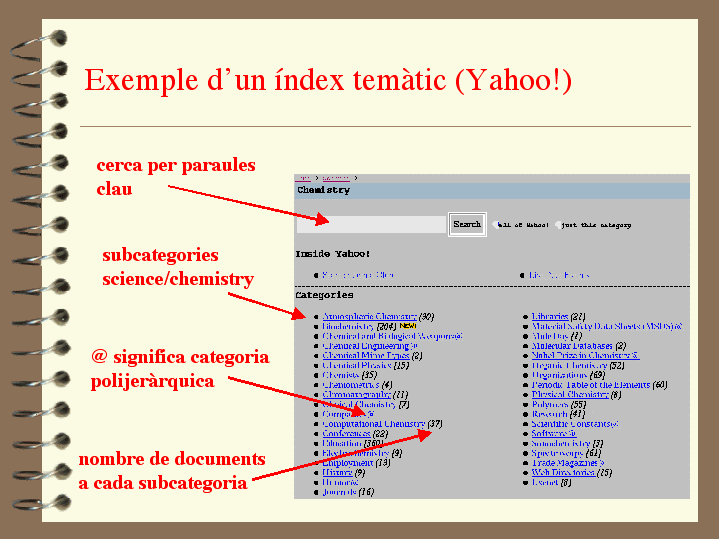Screen dimensions: 719x539
Task: Open the Organizations category link
Action: [x=559, y=375]
